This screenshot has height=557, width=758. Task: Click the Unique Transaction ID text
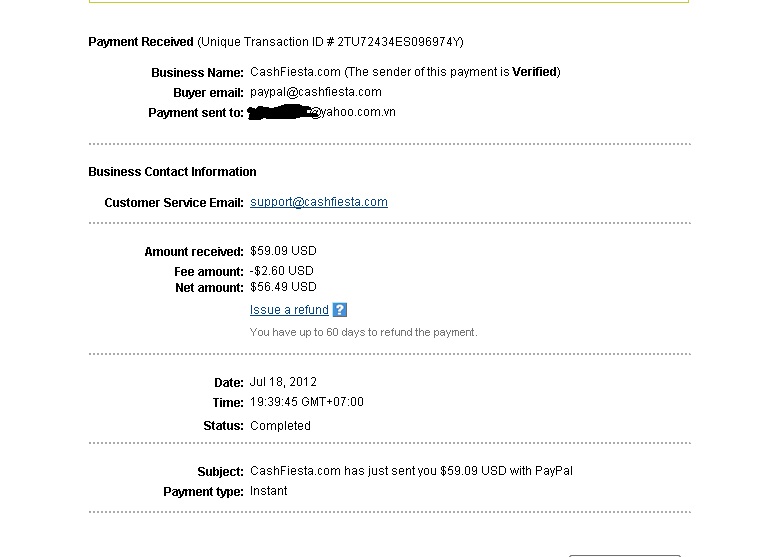(330, 42)
